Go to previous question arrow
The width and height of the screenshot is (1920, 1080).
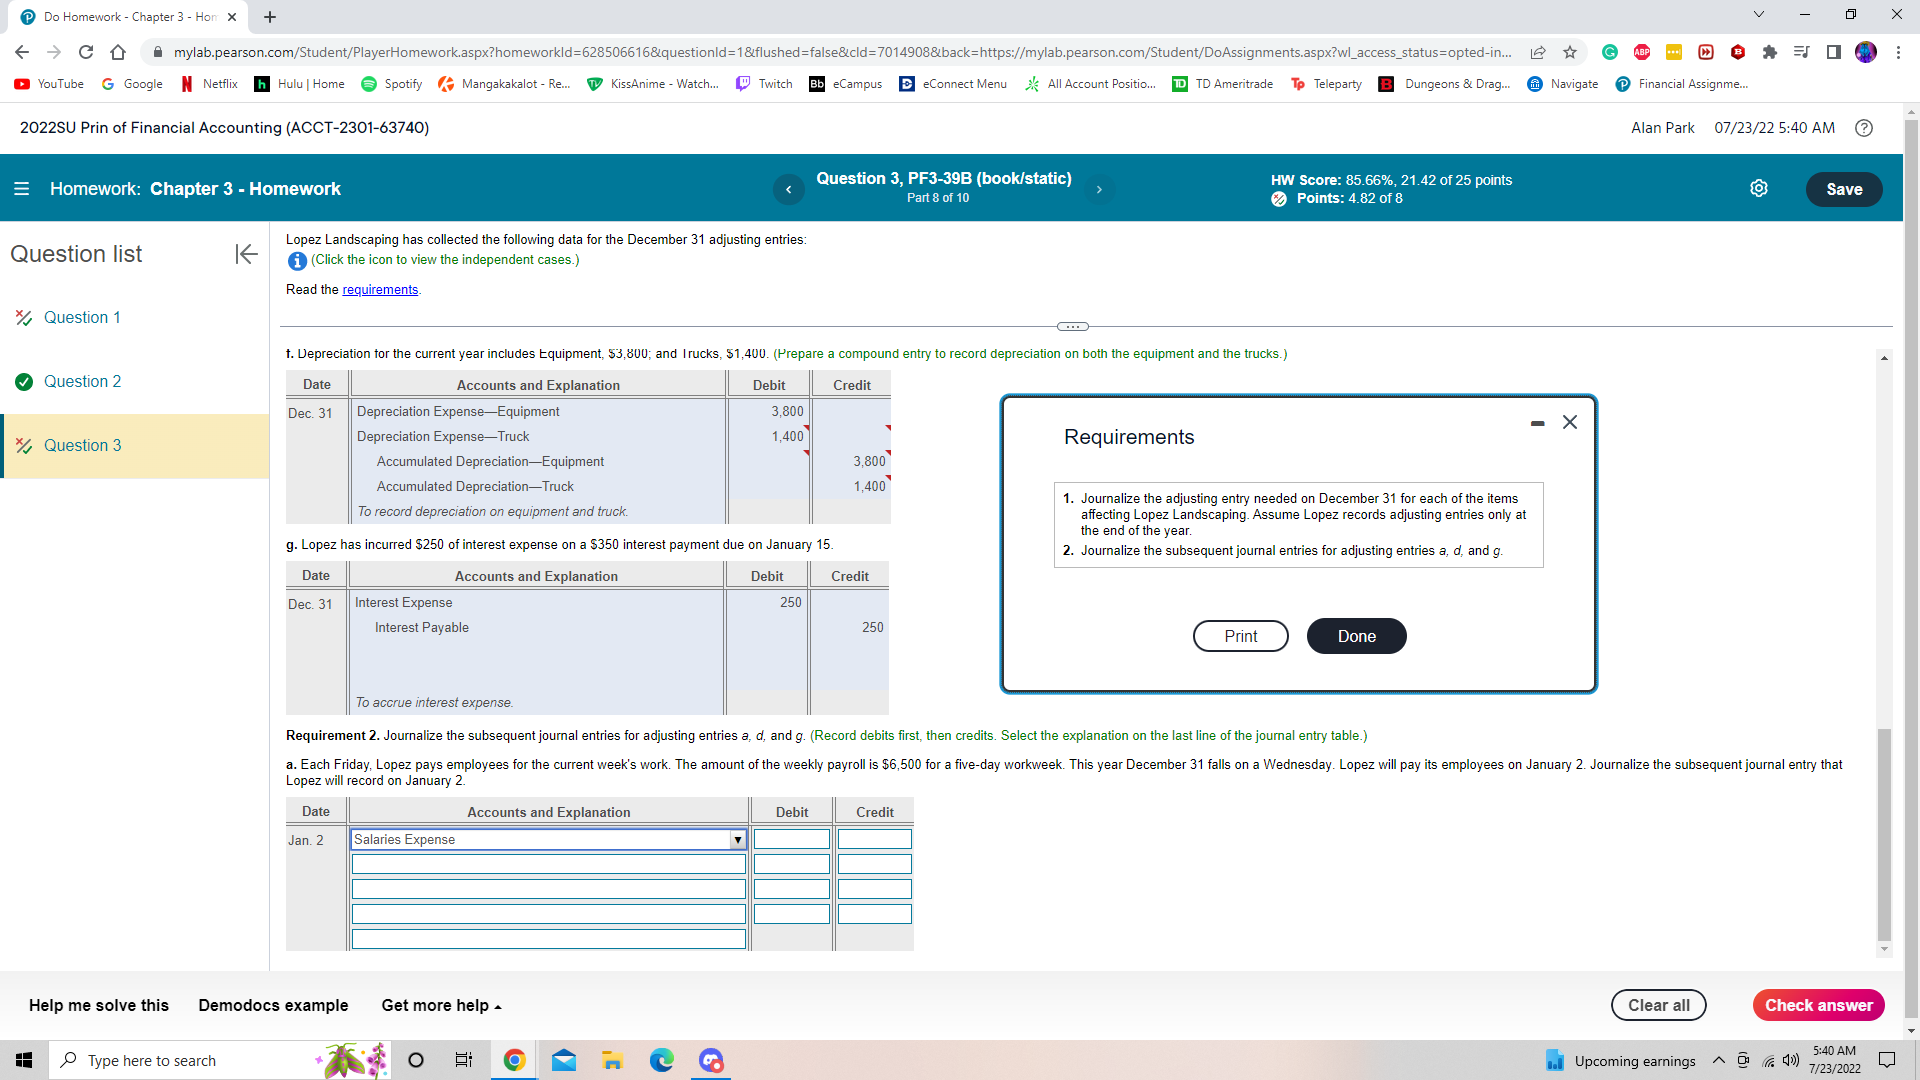pos(788,189)
